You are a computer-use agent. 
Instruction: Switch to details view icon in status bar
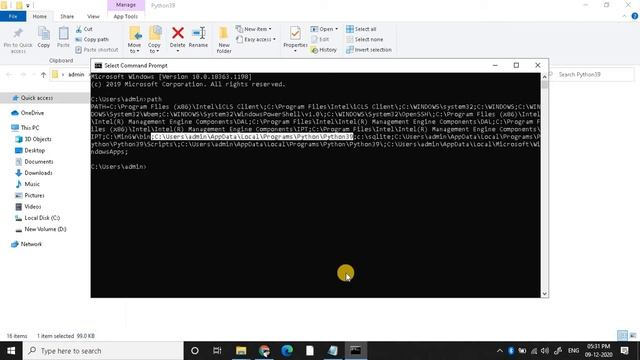(x=622, y=336)
